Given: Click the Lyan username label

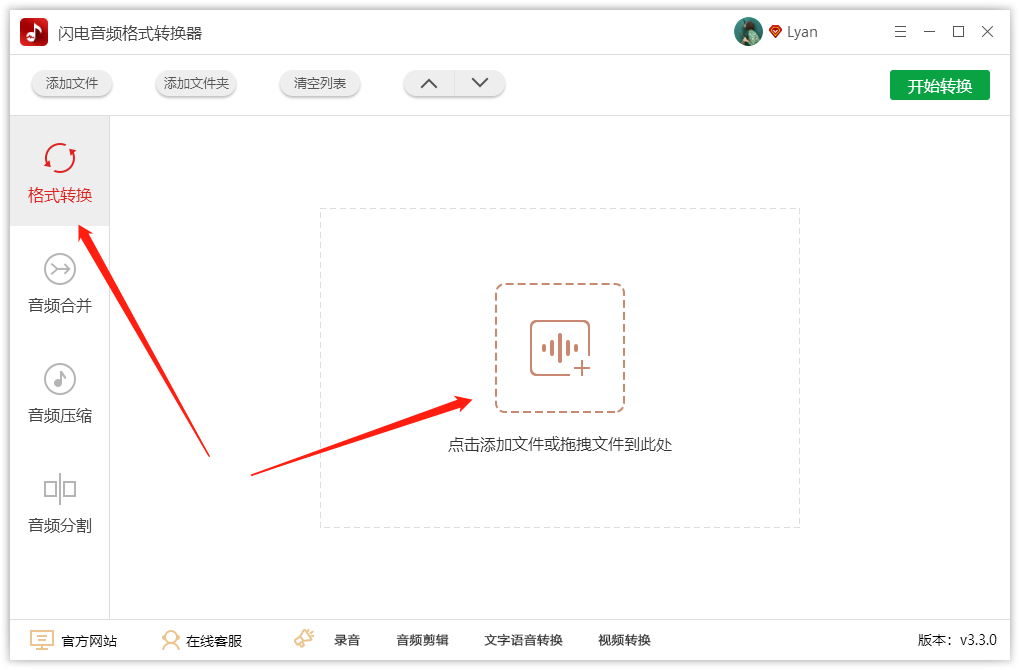Looking at the screenshot, I should pyautogui.click(x=802, y=32).
